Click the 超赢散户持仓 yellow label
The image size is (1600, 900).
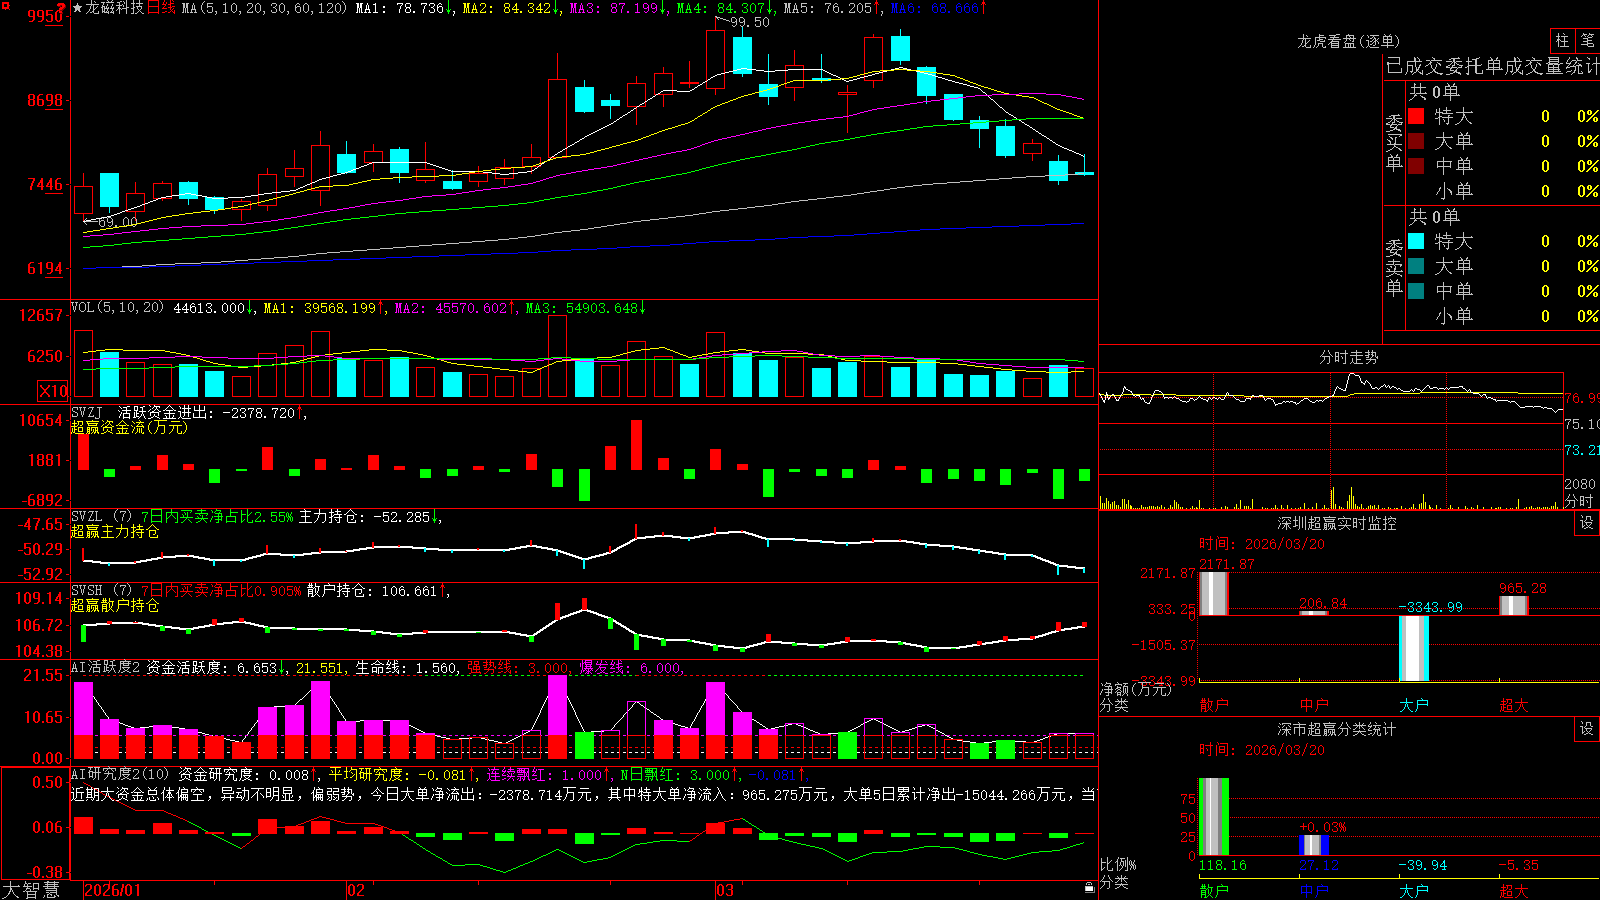pyautogui.click(x=115, y=605)
